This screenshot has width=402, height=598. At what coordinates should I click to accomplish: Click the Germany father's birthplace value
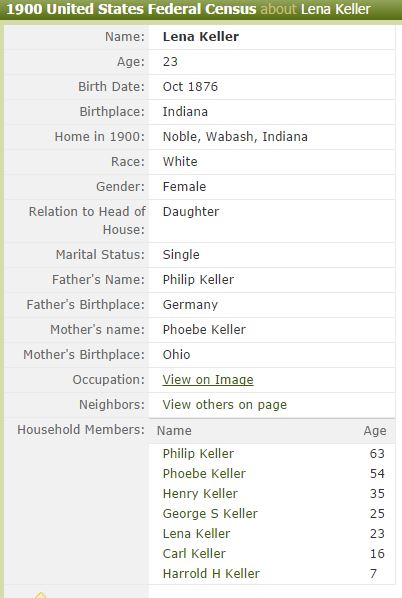[190, 305]
